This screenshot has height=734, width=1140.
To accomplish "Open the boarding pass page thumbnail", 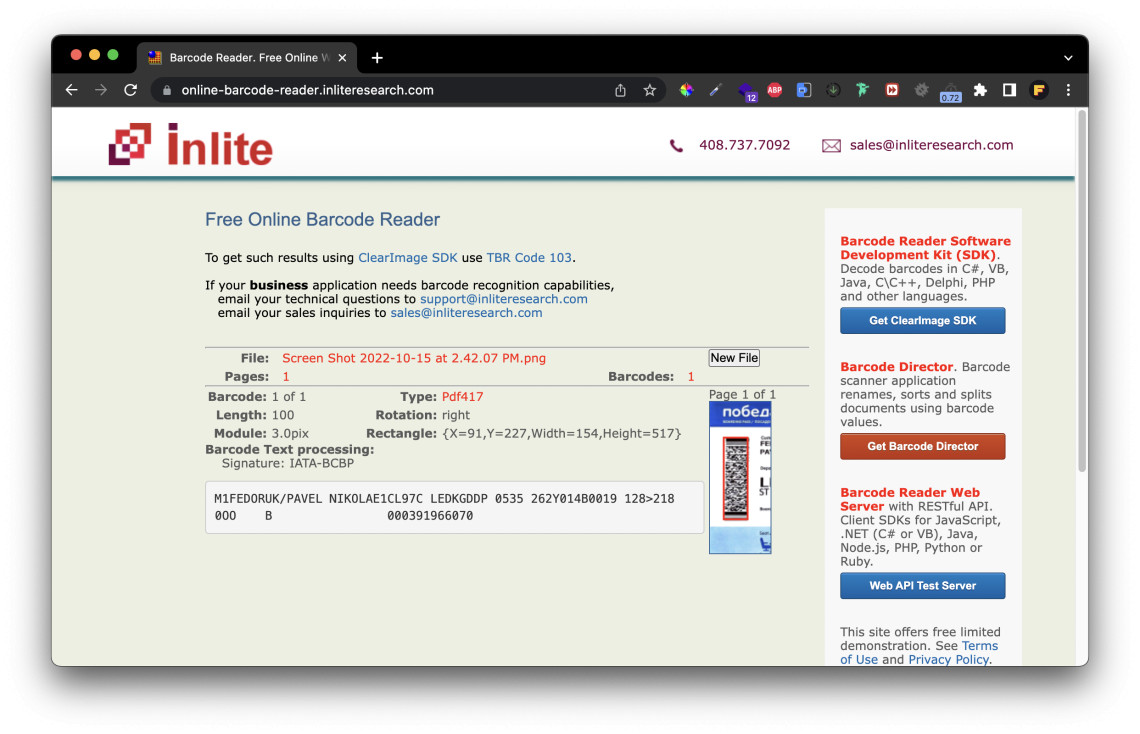I will (740, 478).
